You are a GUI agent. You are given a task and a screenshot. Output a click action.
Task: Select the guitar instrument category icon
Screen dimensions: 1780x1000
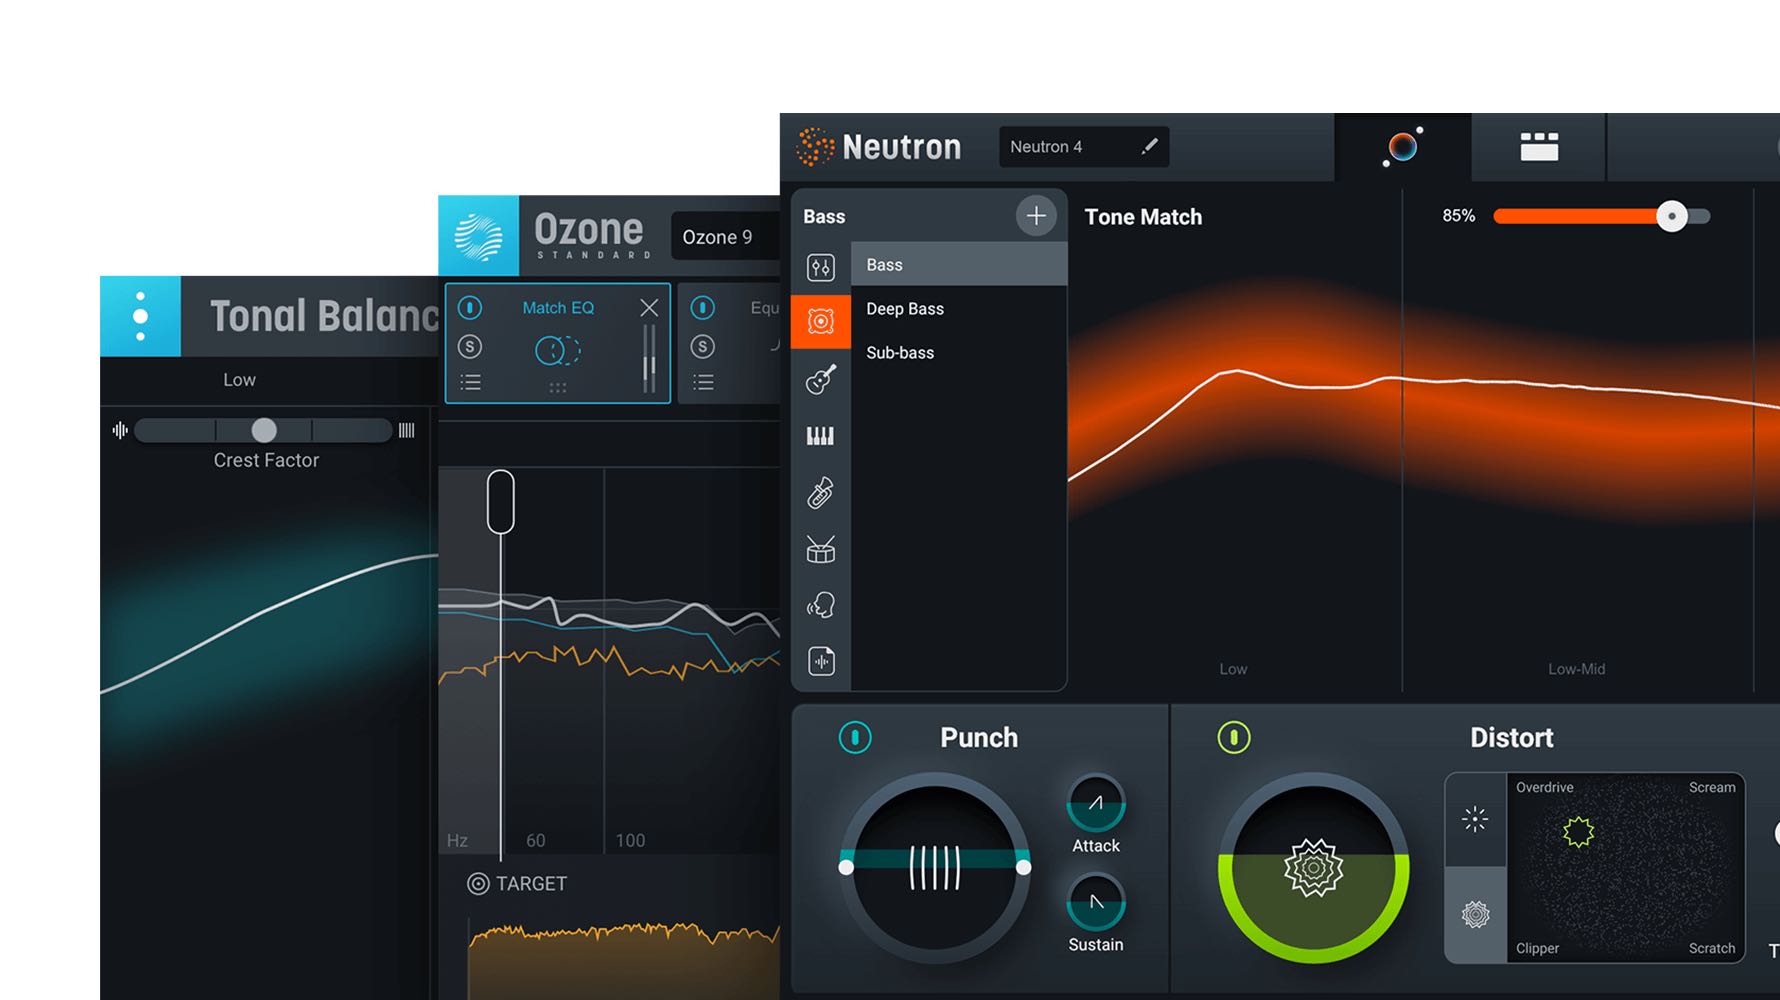(820, 379)
